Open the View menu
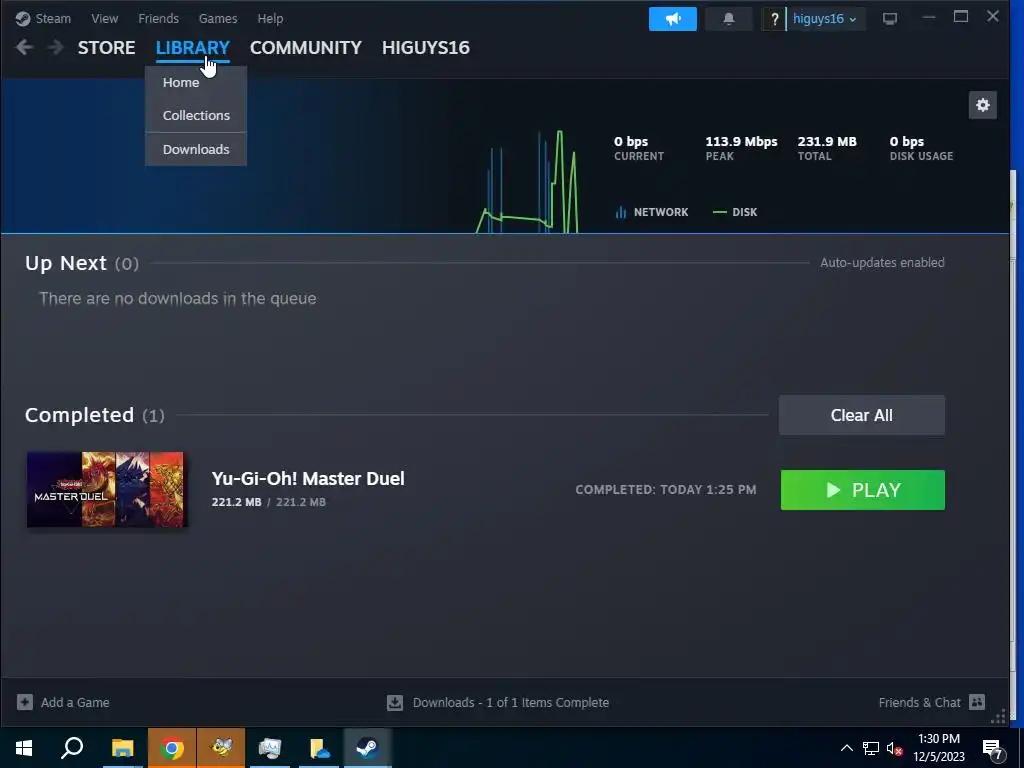Image resolution: width=1024 pixels, height=768 pixels. point(104,18)
